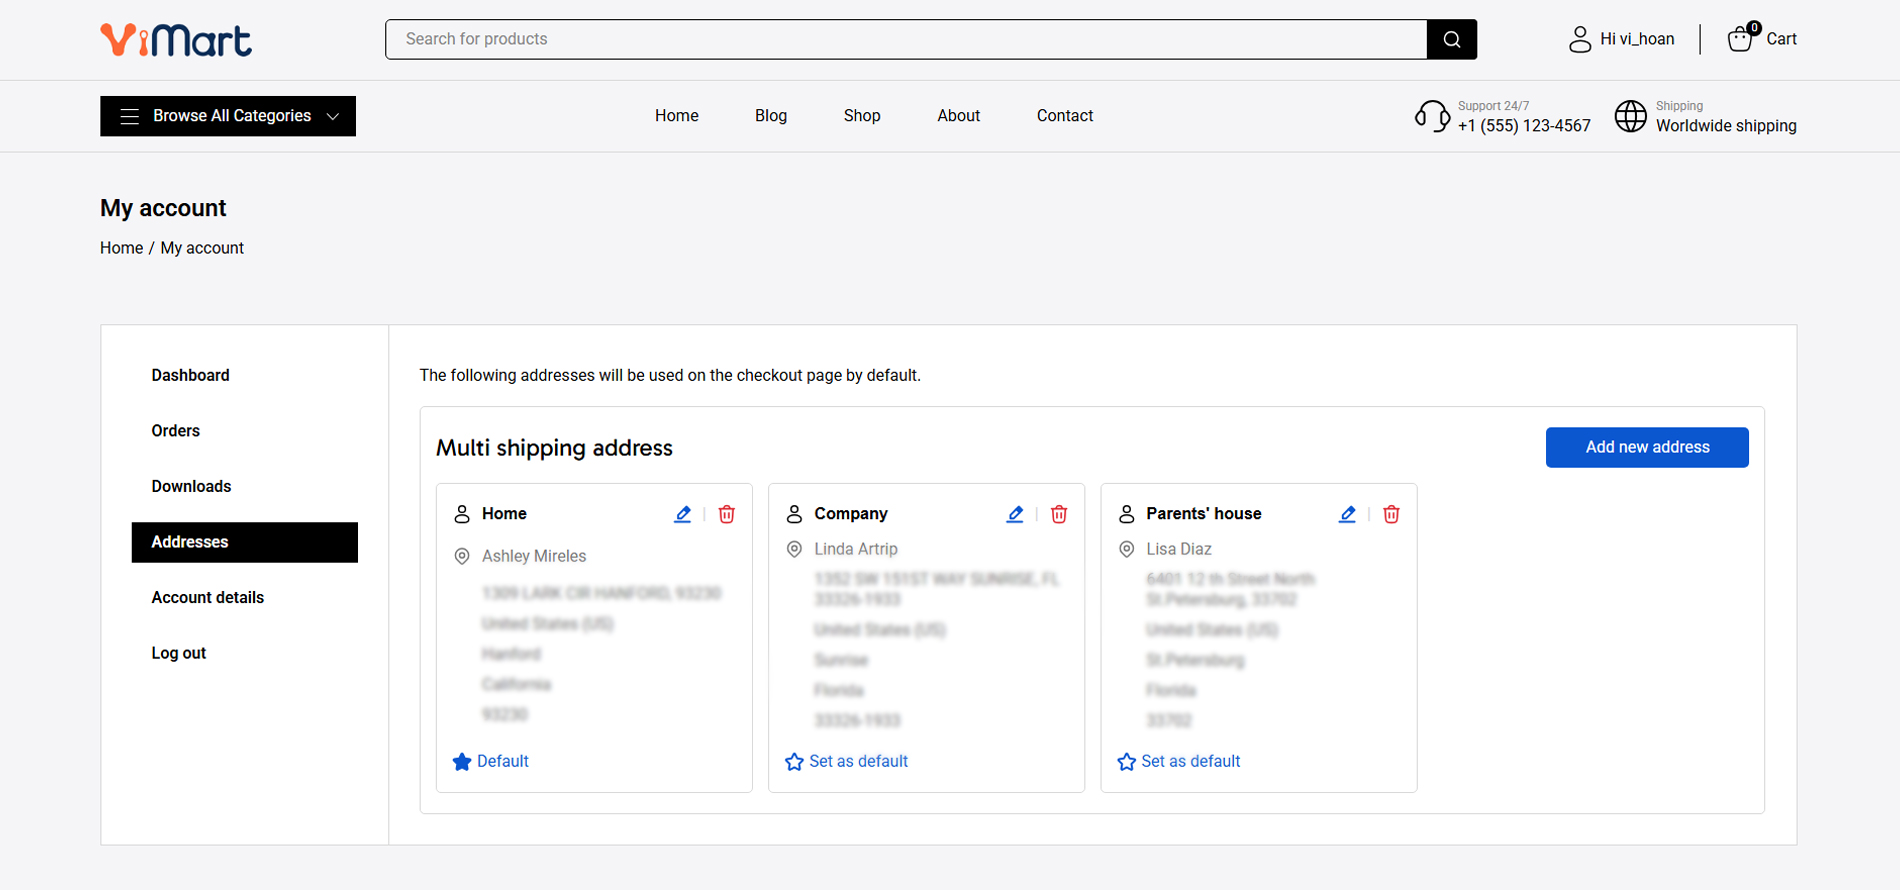Viewport: 1900px width, 890px height.
Task: Open the Shop menu item
Action: point(861,116)
